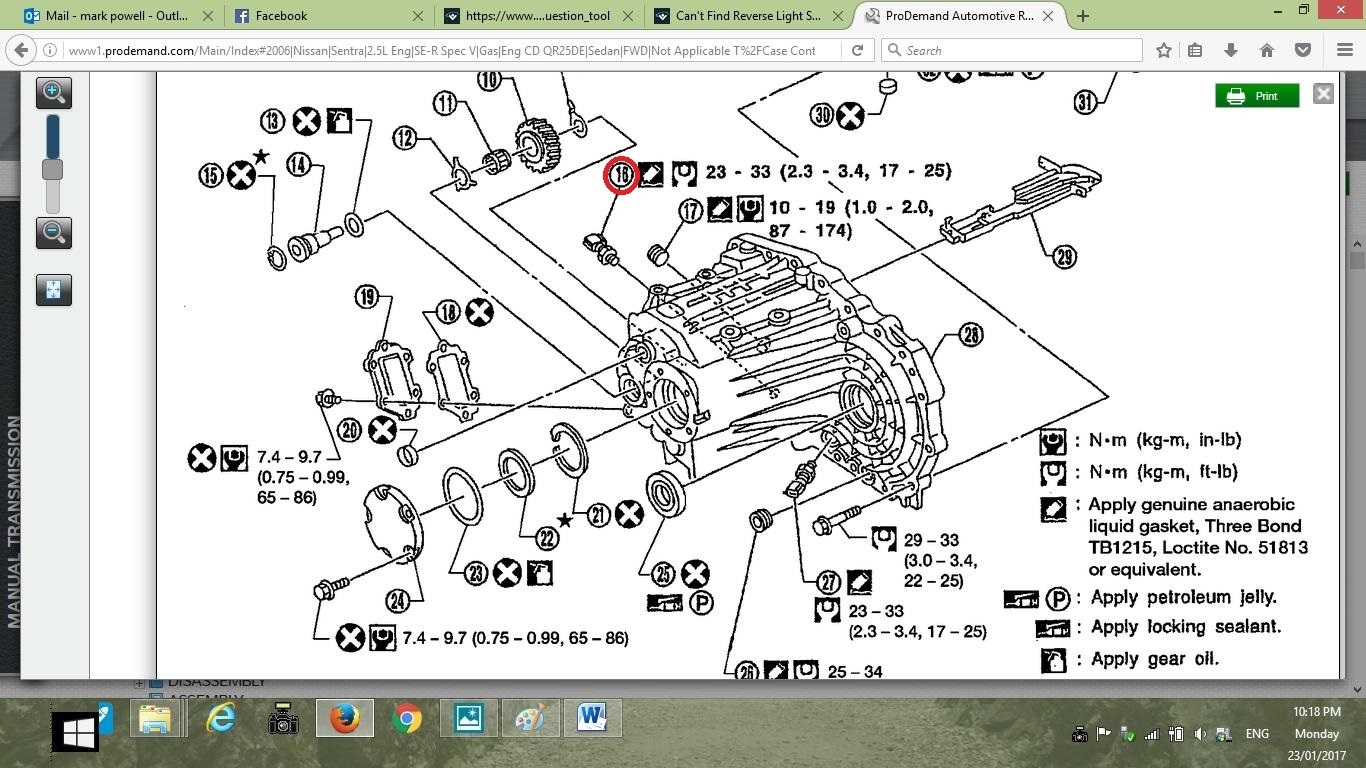Viewport: 1366px width, 768px height.
Task: Click the 'Three Bond' gasket legend line
Action: pos(1196,526)
